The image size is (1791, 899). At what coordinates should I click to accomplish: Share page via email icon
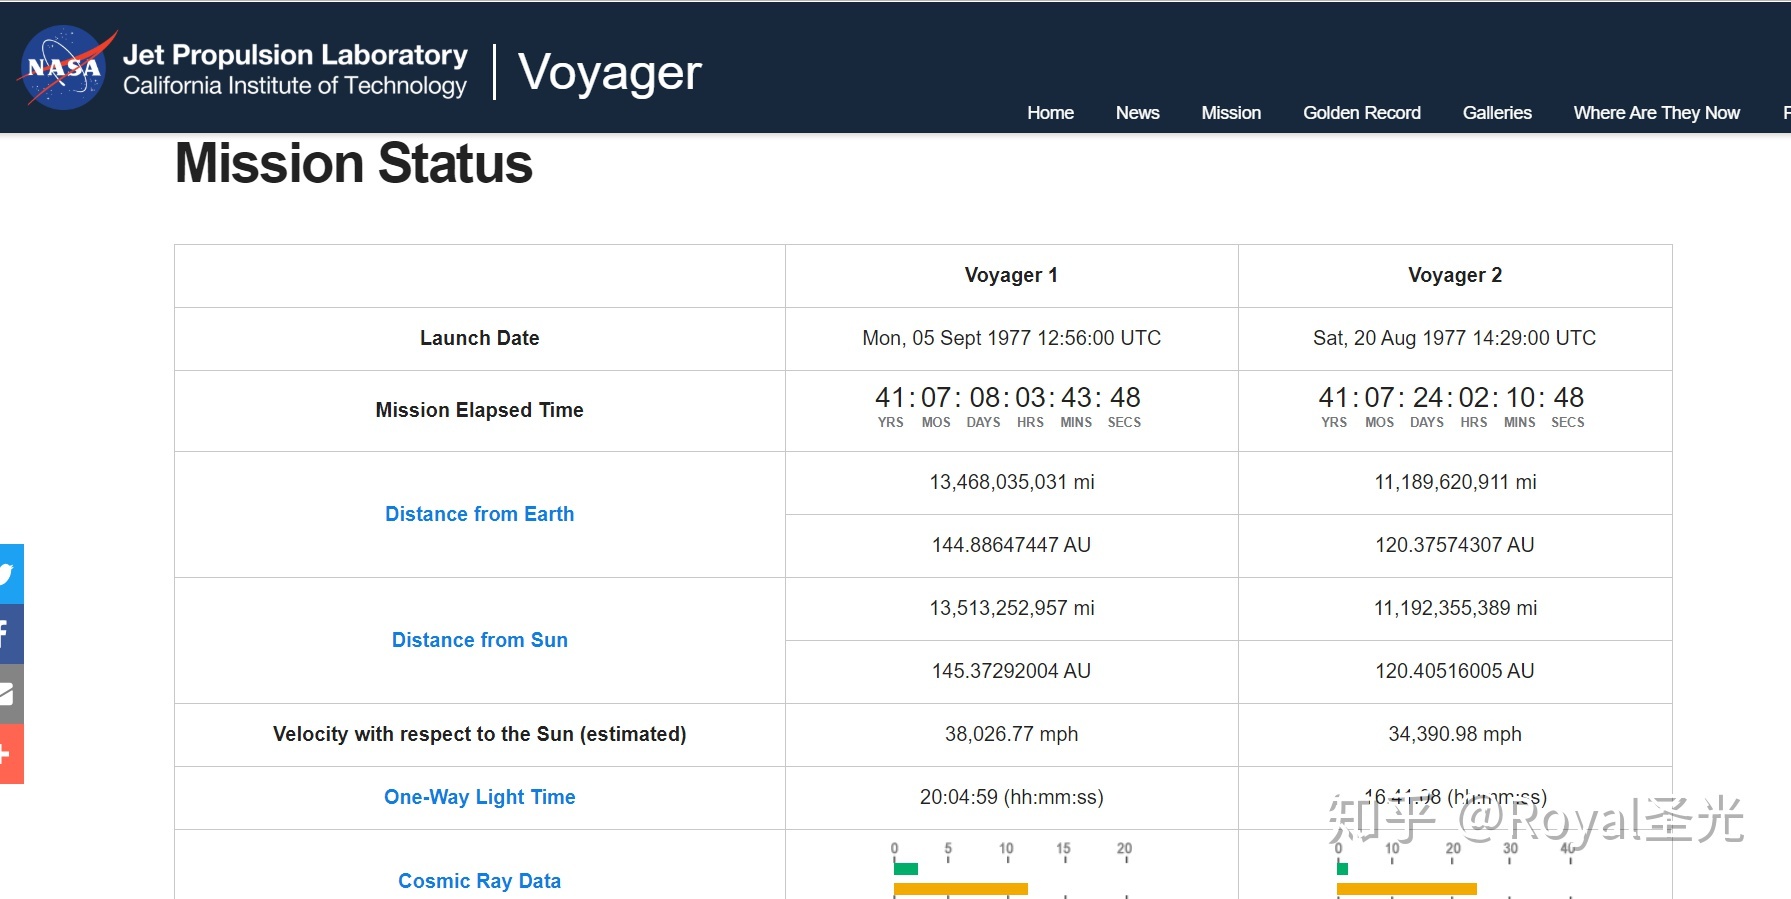[x=10, y=694]
